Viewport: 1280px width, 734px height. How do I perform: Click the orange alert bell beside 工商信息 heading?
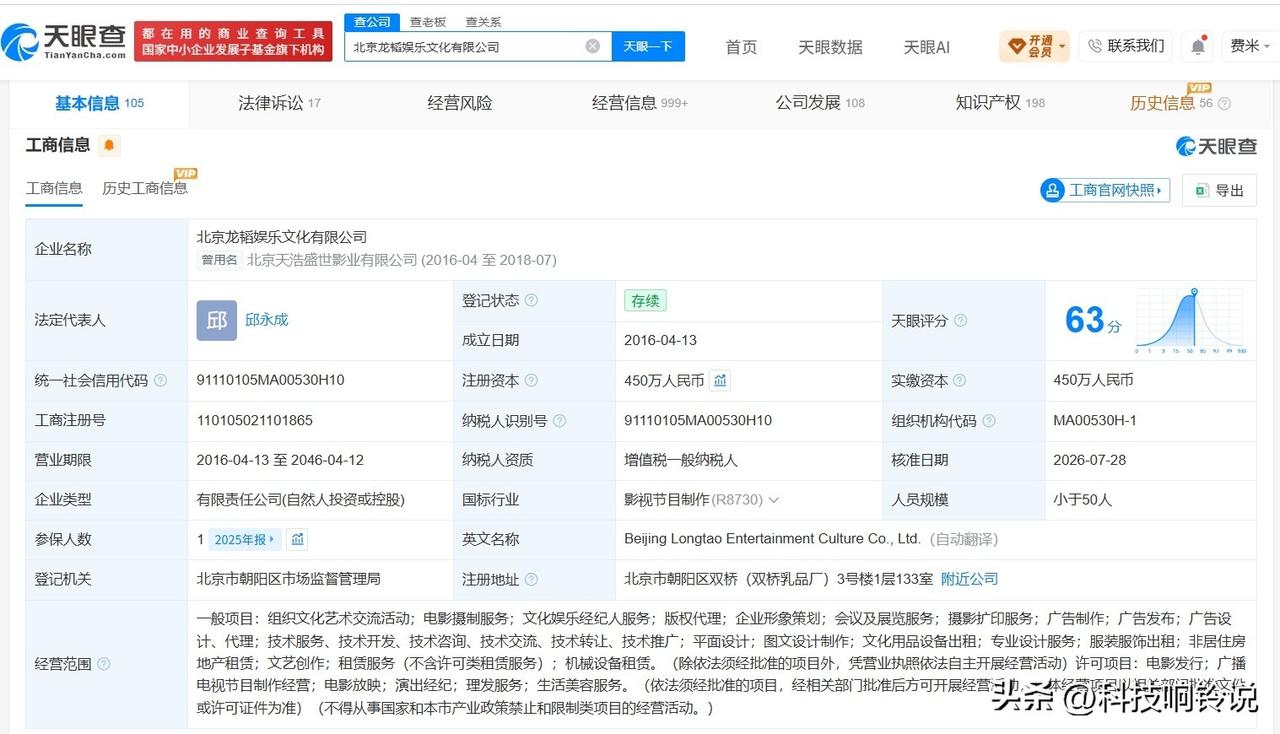[x=109, y=146]
